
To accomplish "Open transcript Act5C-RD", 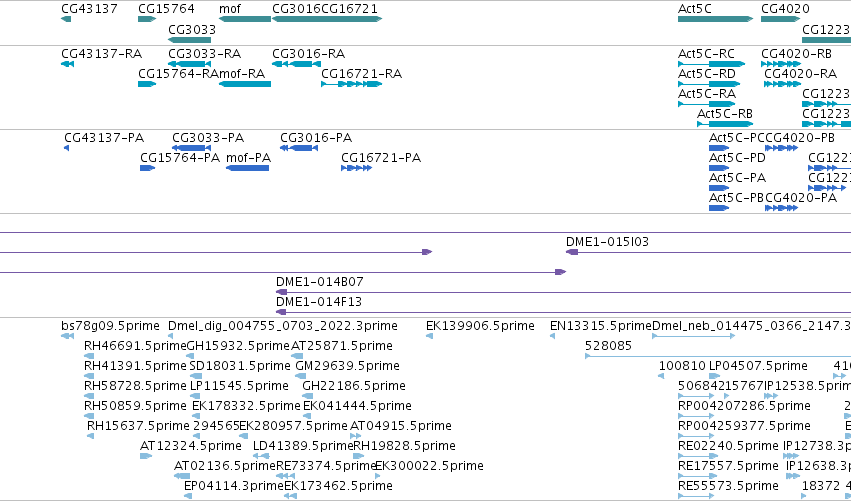I will coord(709,84).
